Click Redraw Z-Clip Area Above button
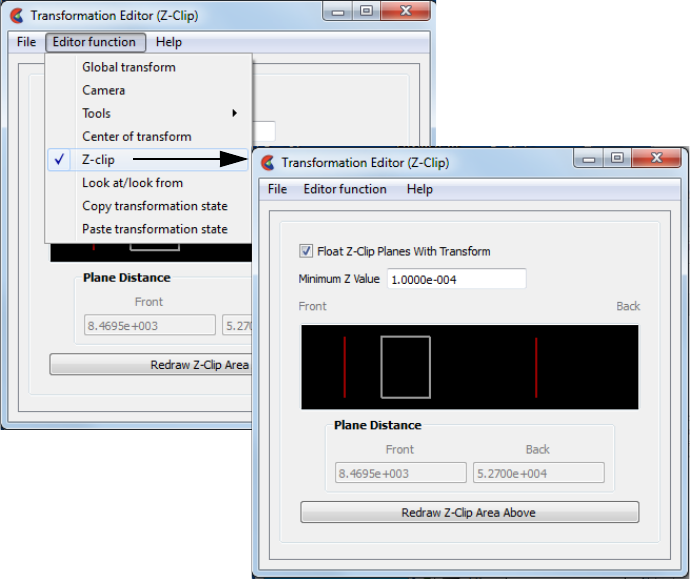 [469, 512]
